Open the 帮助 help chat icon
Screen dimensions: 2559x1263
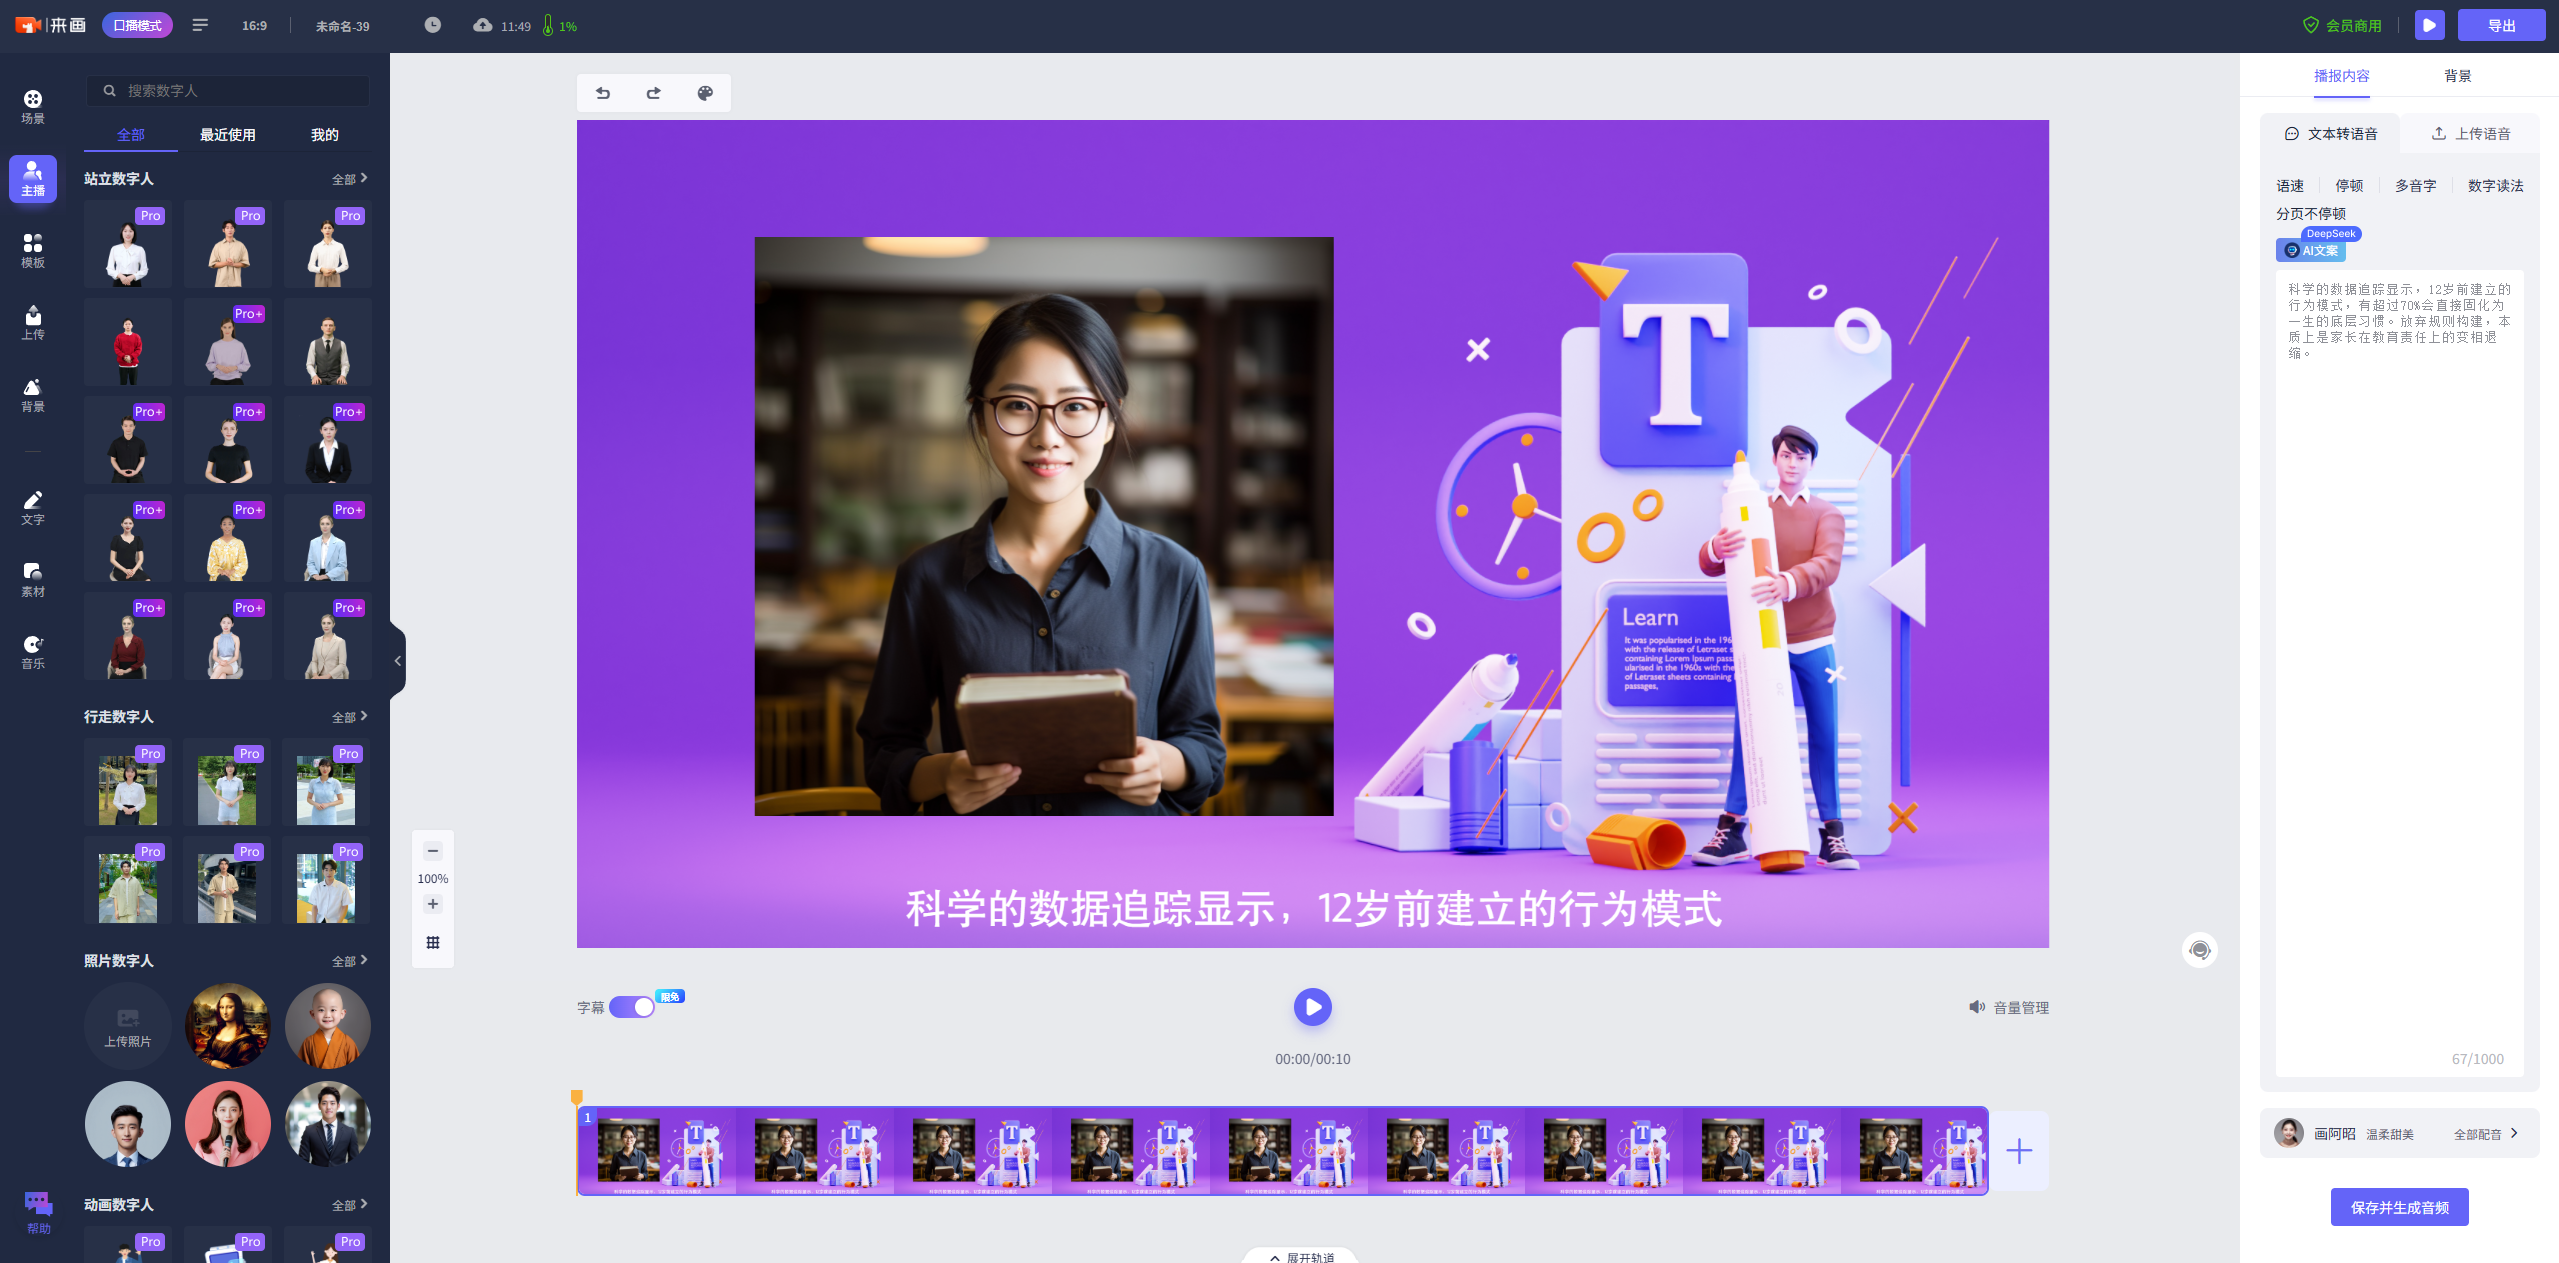[38, 1212]
